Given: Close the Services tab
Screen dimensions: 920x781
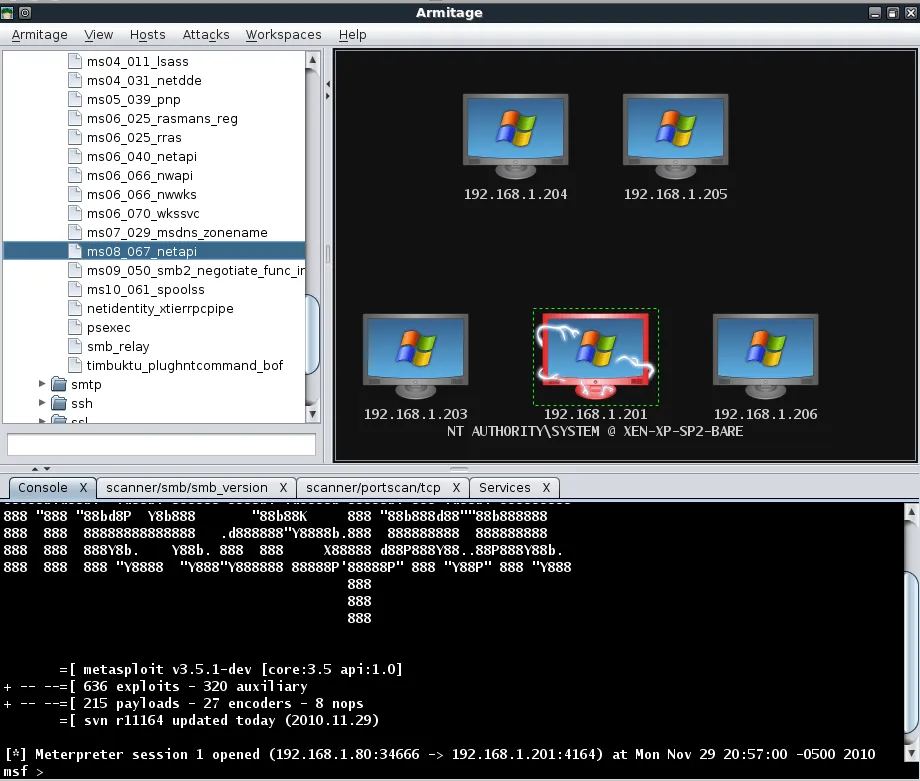Looking at the screenshot, I should tap(547, 488).
